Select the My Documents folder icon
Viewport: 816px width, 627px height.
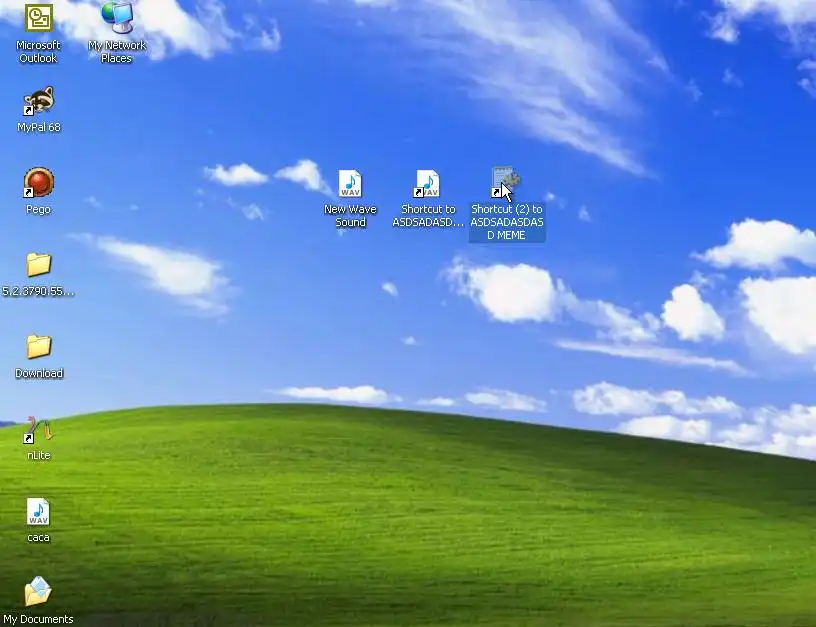click(38, 592)
